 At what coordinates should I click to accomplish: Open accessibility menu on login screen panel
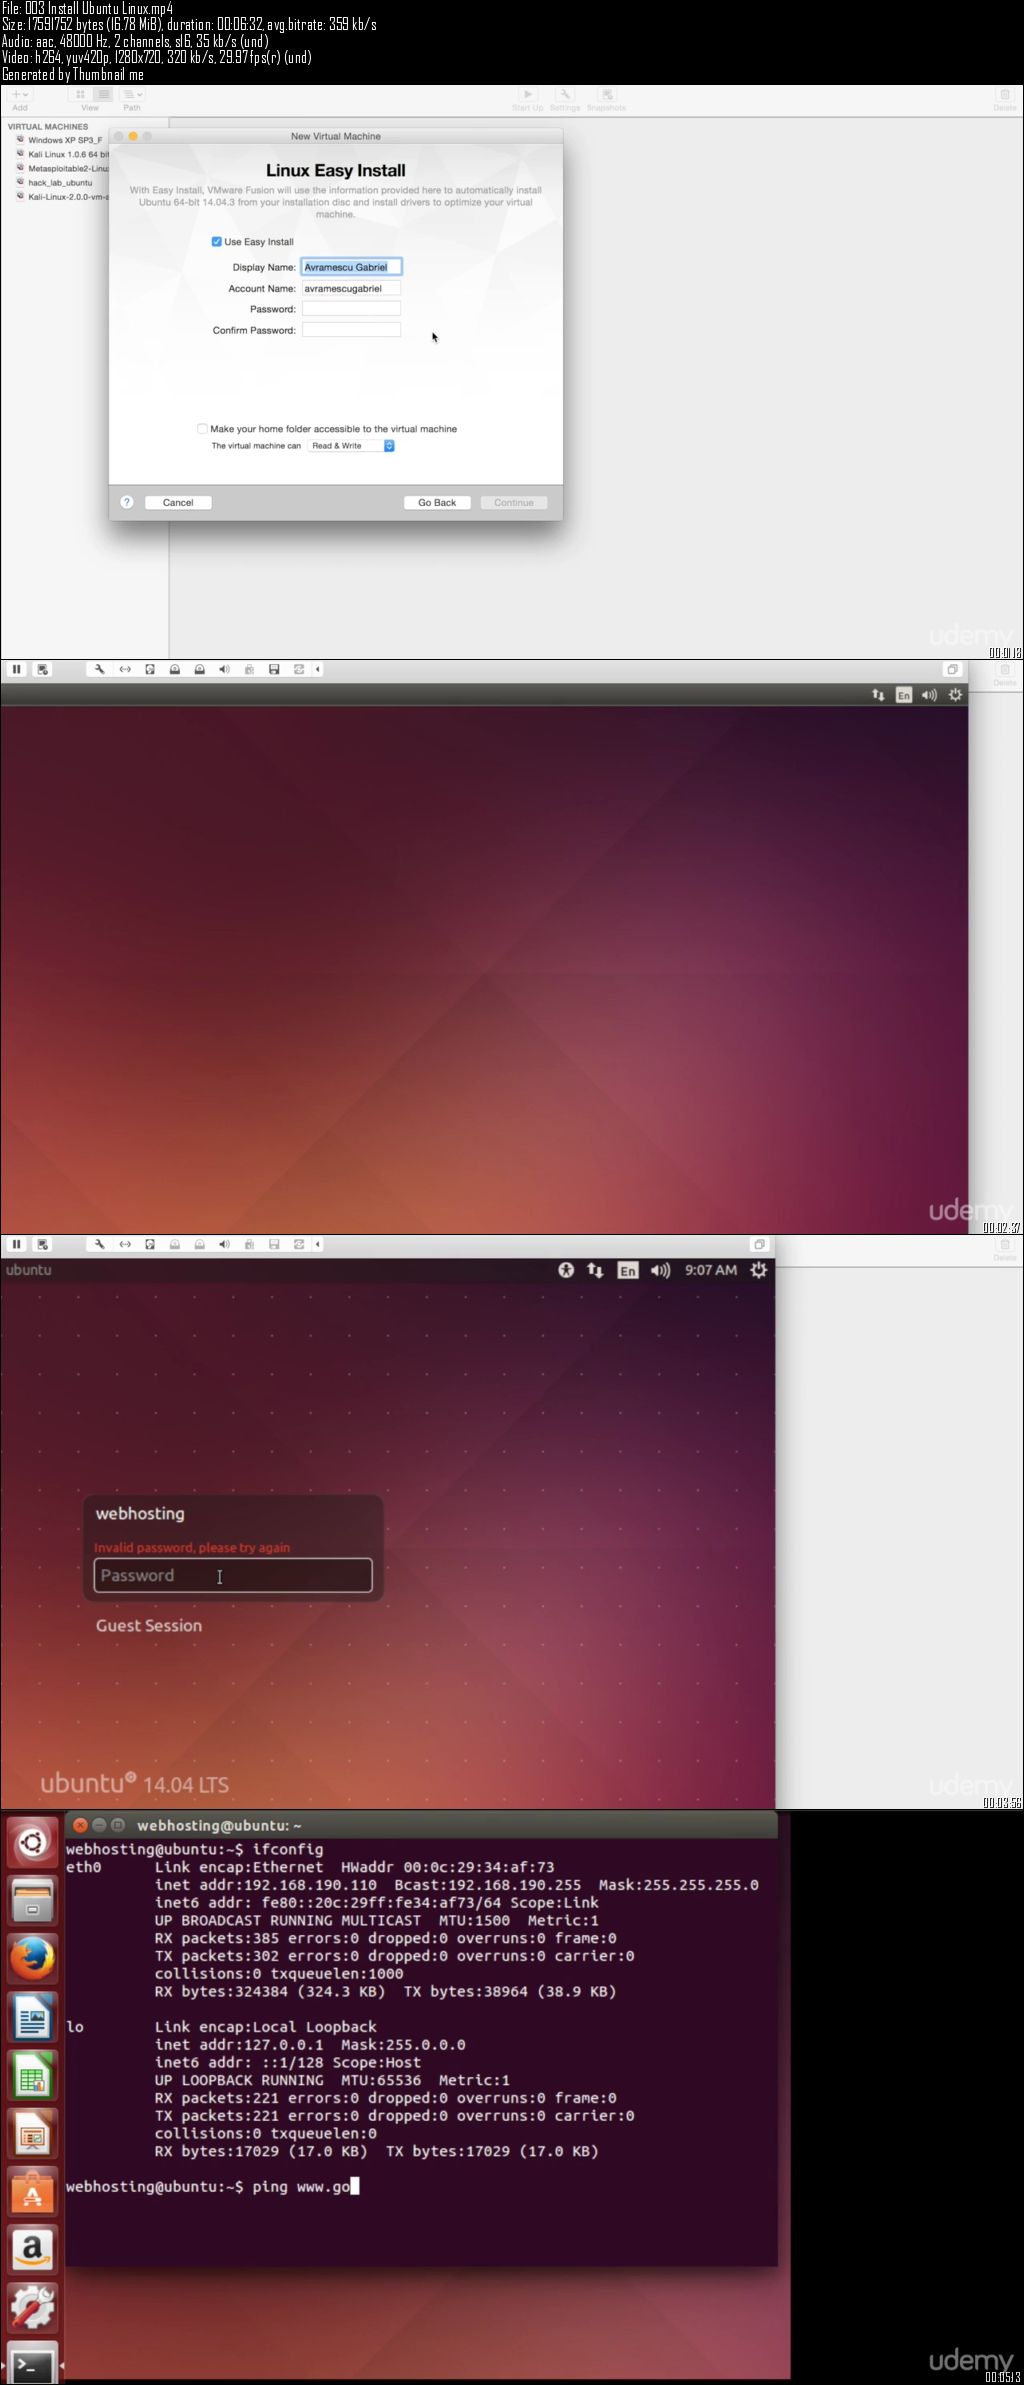[566, 1270]
